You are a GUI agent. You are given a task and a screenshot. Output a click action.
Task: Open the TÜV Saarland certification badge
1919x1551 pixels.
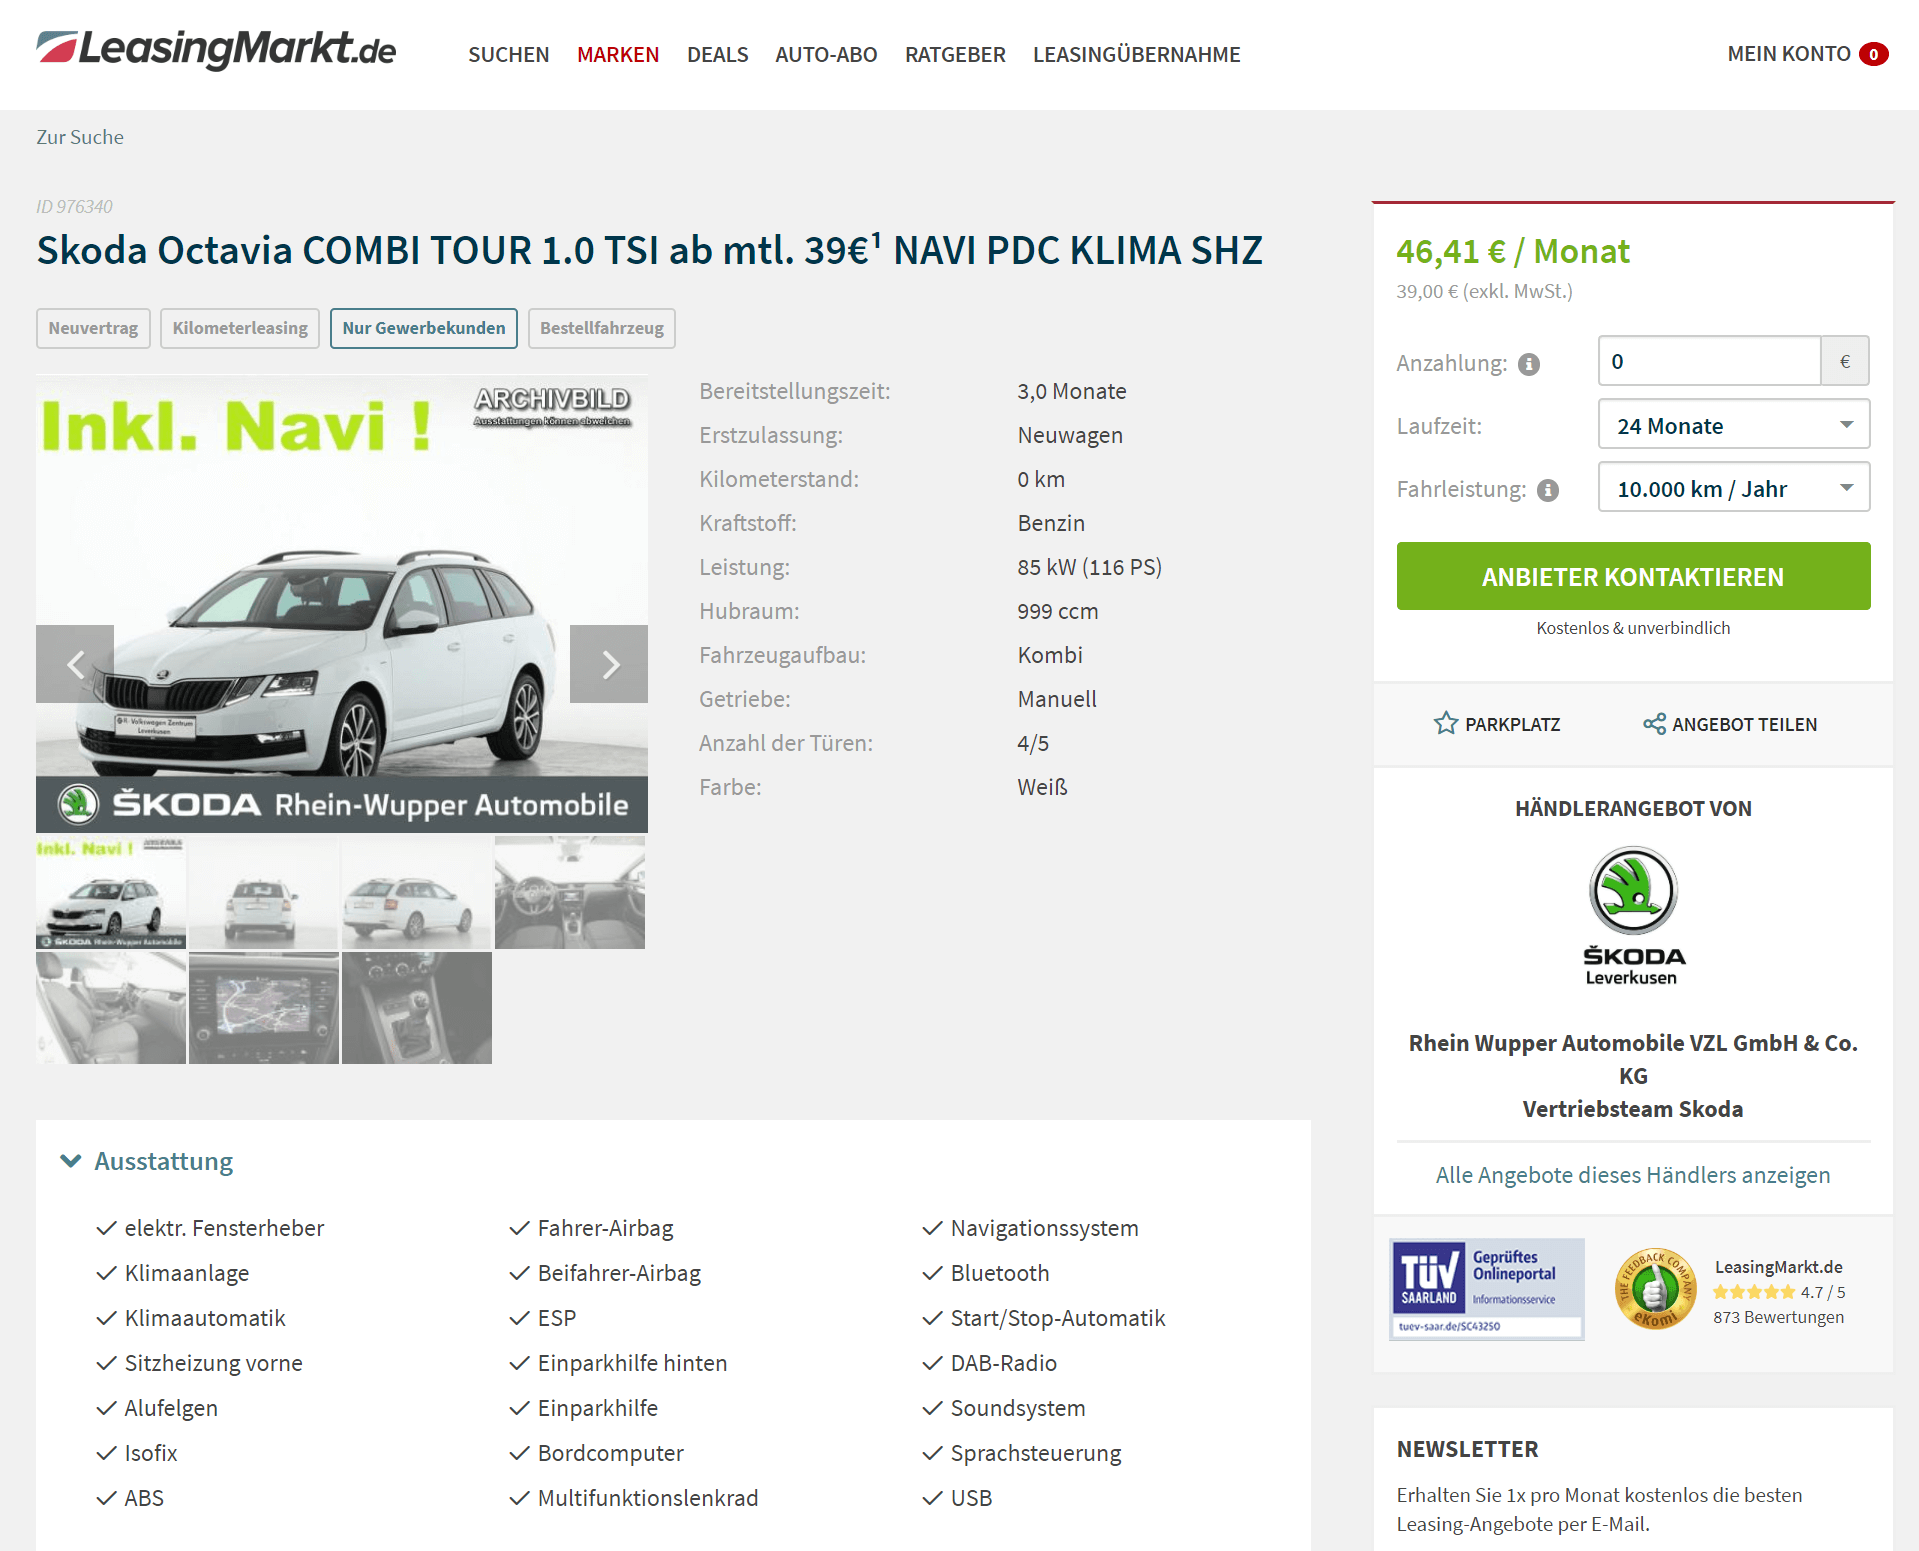pos(1487,1289)
